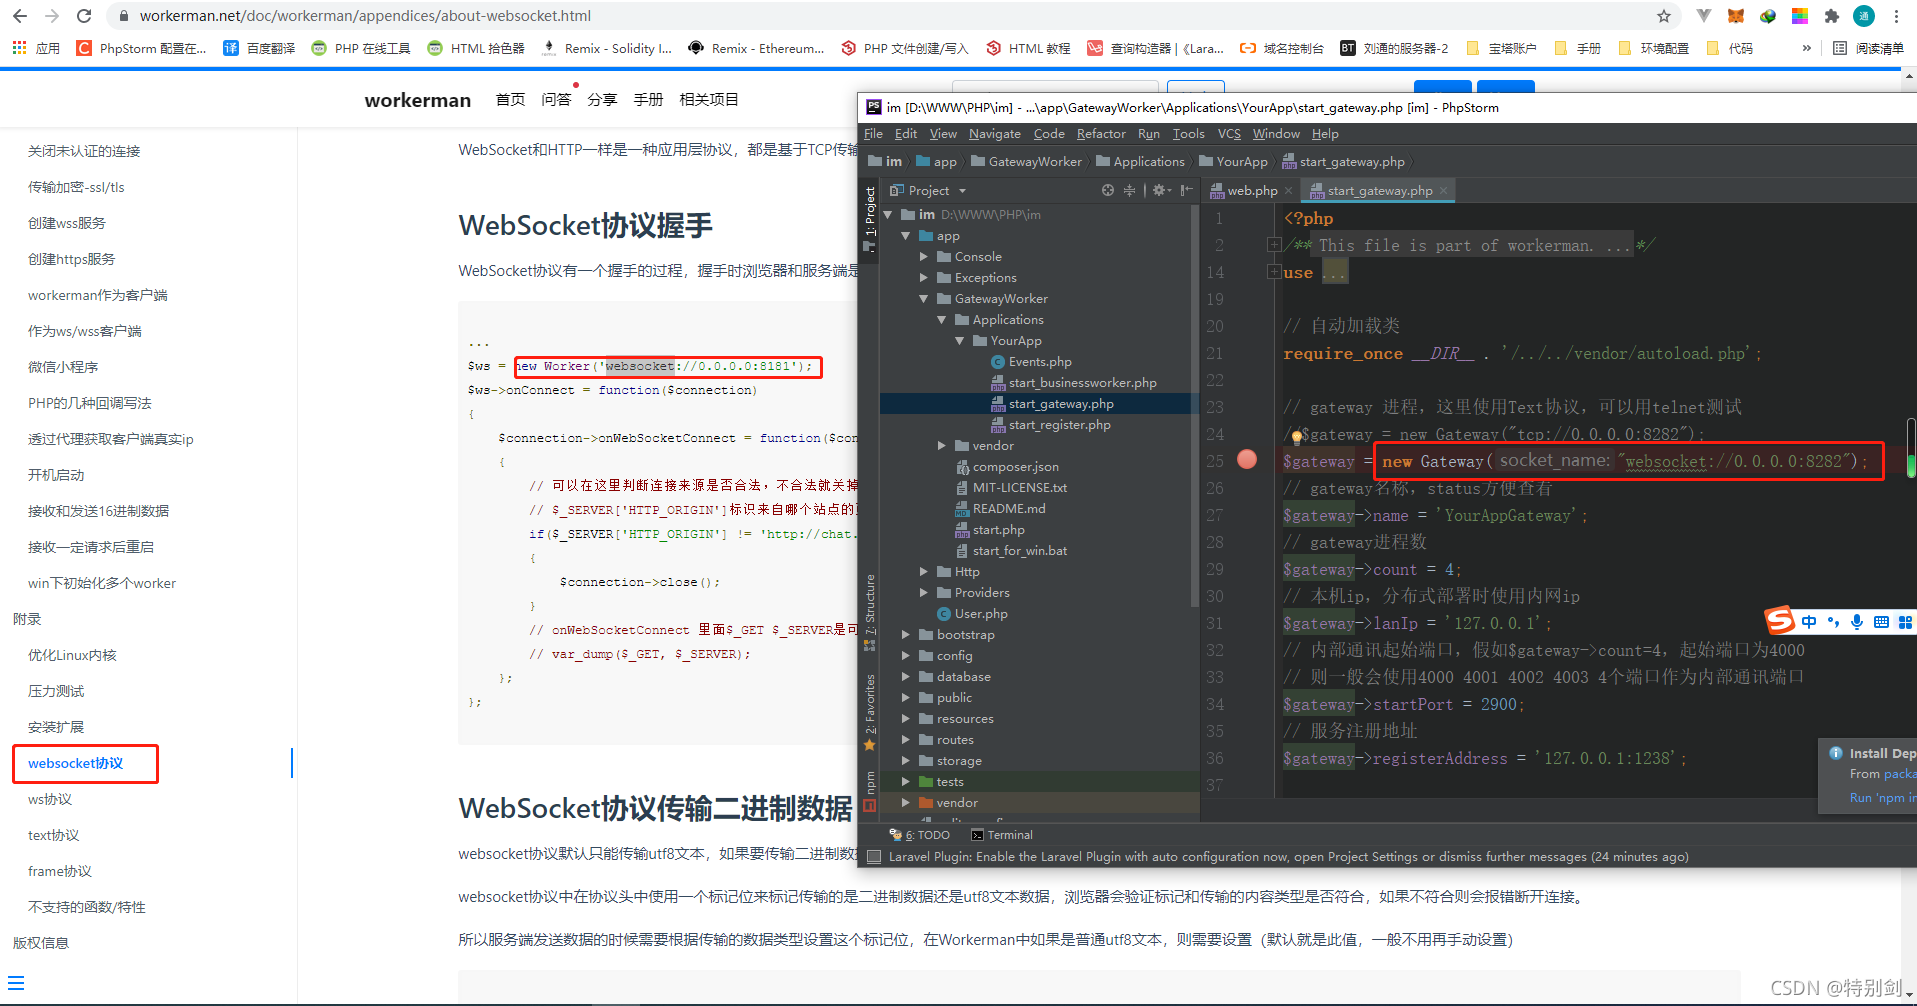Click the browser address bar URL
This screenshot has width=1917, height=1006.
(365, 16)
